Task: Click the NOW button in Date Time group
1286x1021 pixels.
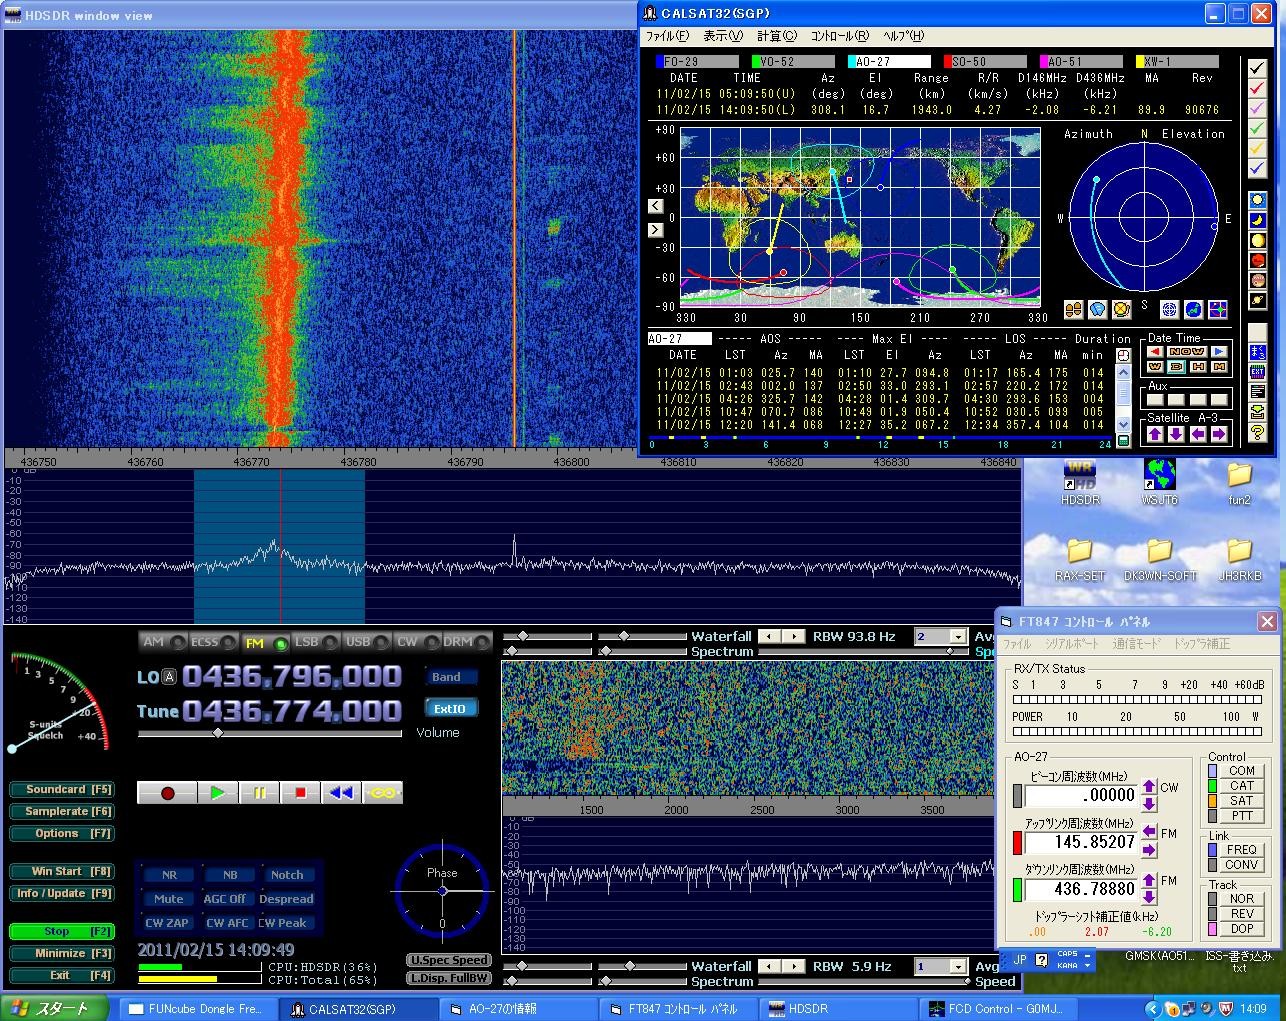Action: pos(1187,352)
